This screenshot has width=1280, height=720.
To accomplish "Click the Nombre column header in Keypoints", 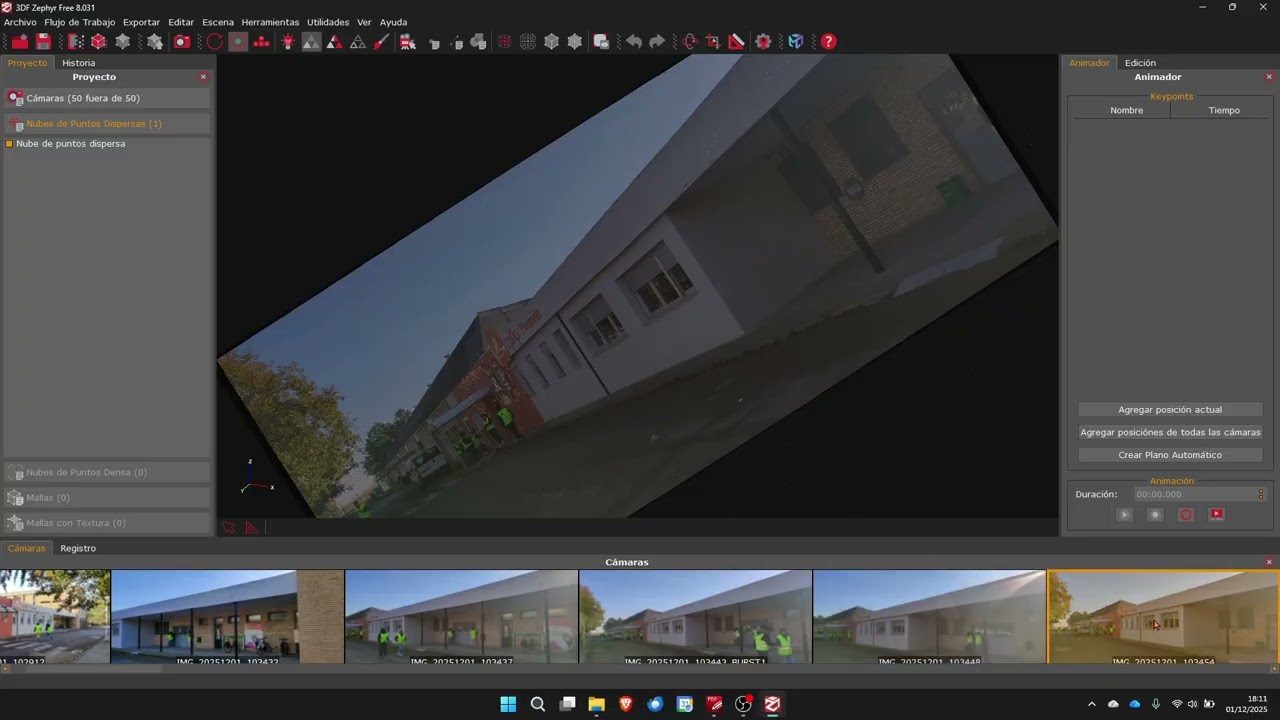I will 1126,111.
